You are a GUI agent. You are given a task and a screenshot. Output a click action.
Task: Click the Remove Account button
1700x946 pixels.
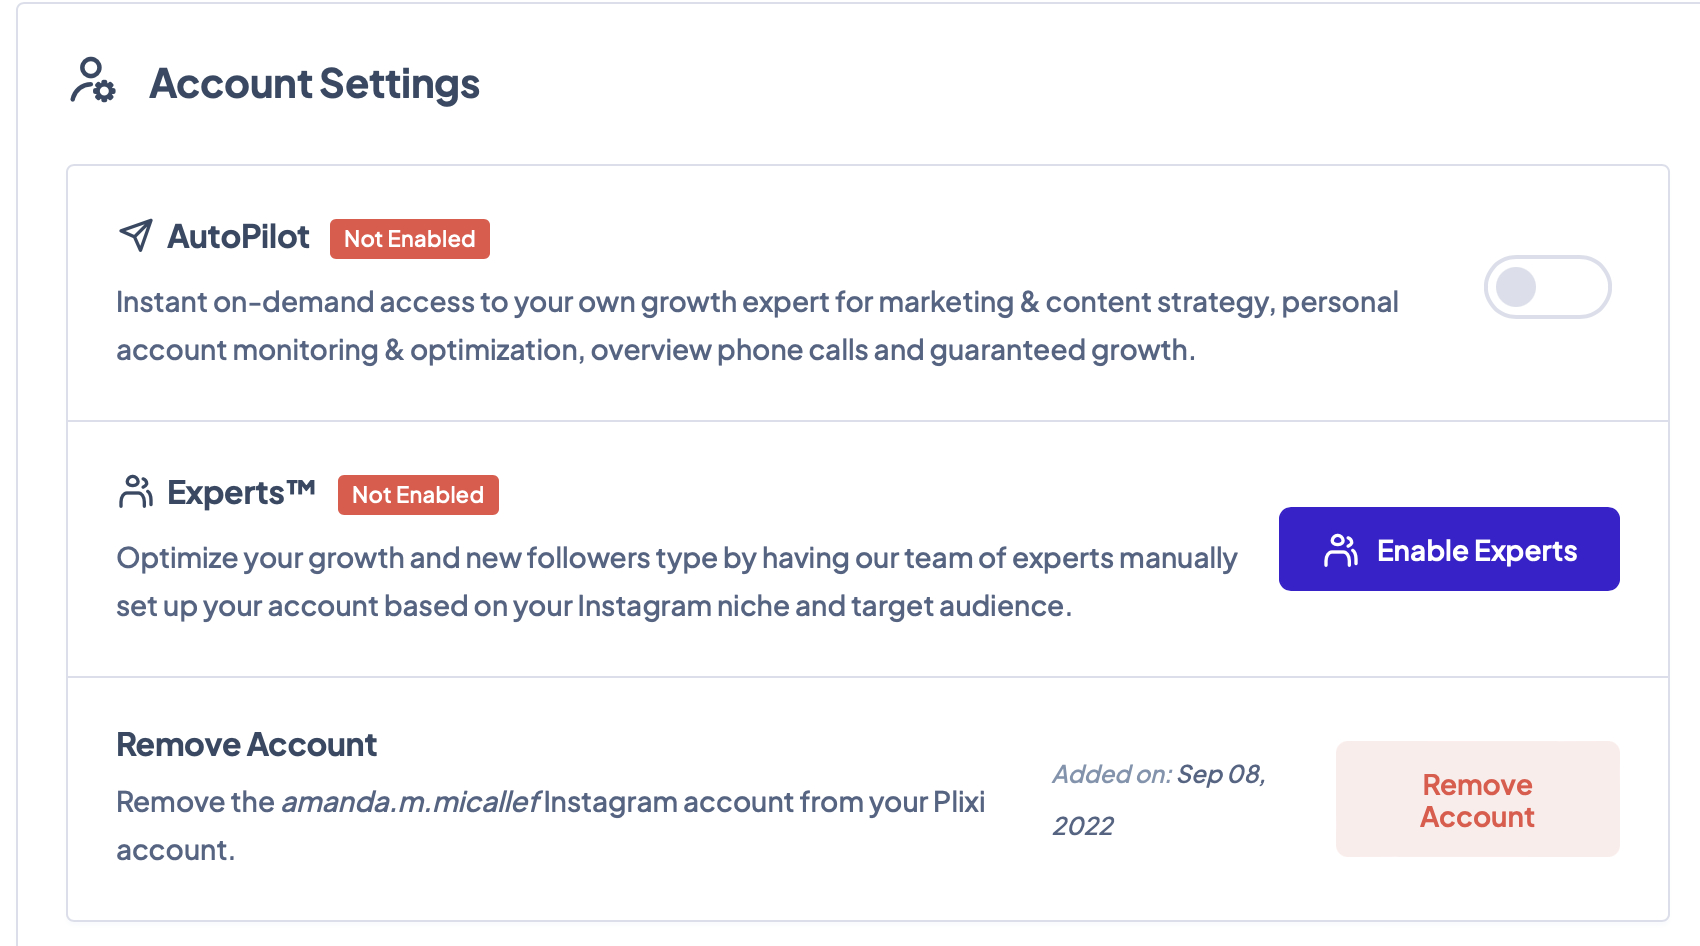pos(1477,799)
